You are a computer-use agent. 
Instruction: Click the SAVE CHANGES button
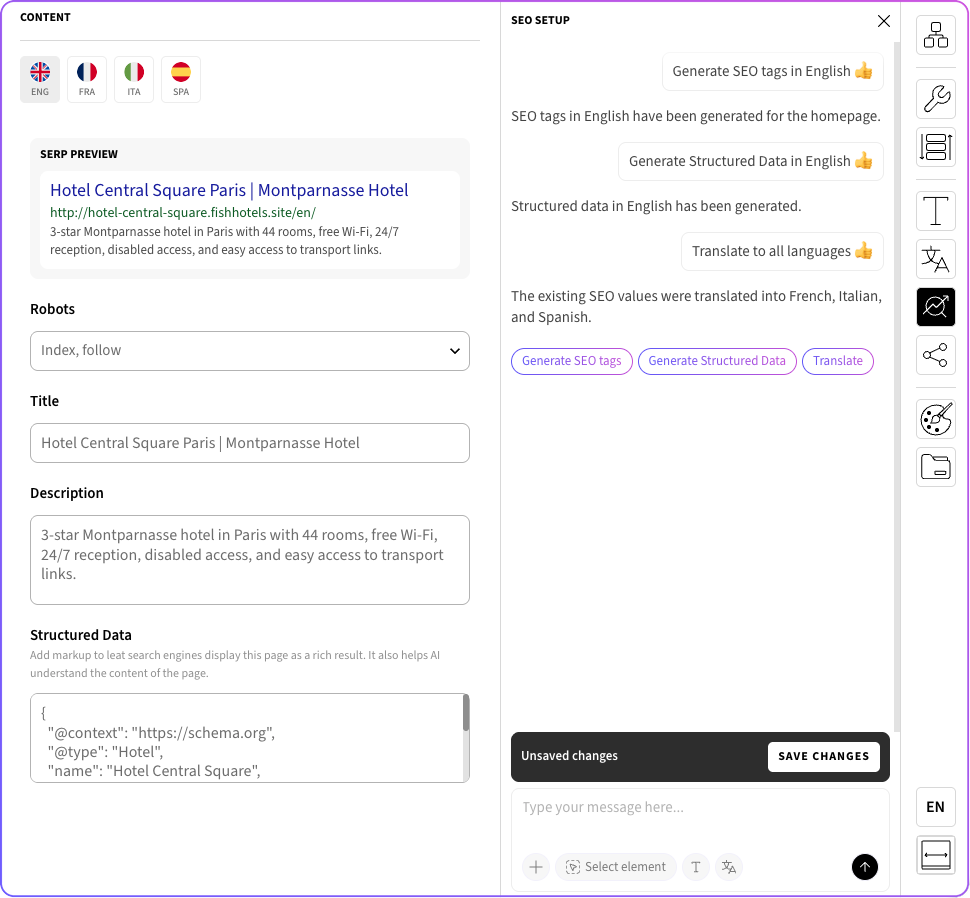[823, 756]
